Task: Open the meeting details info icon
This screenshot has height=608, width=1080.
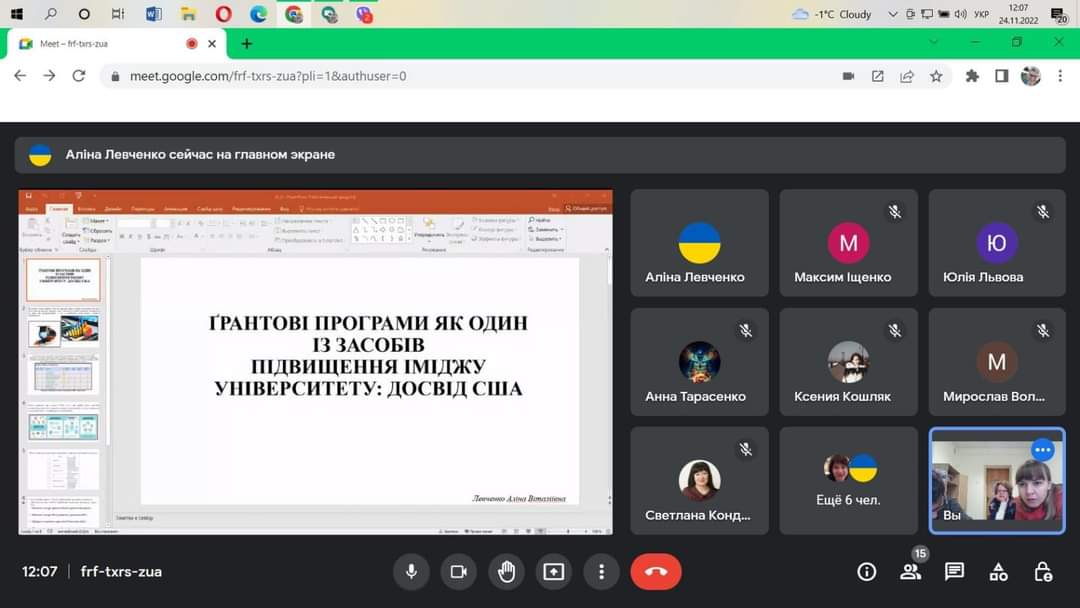Action: (x=867, y=572)
